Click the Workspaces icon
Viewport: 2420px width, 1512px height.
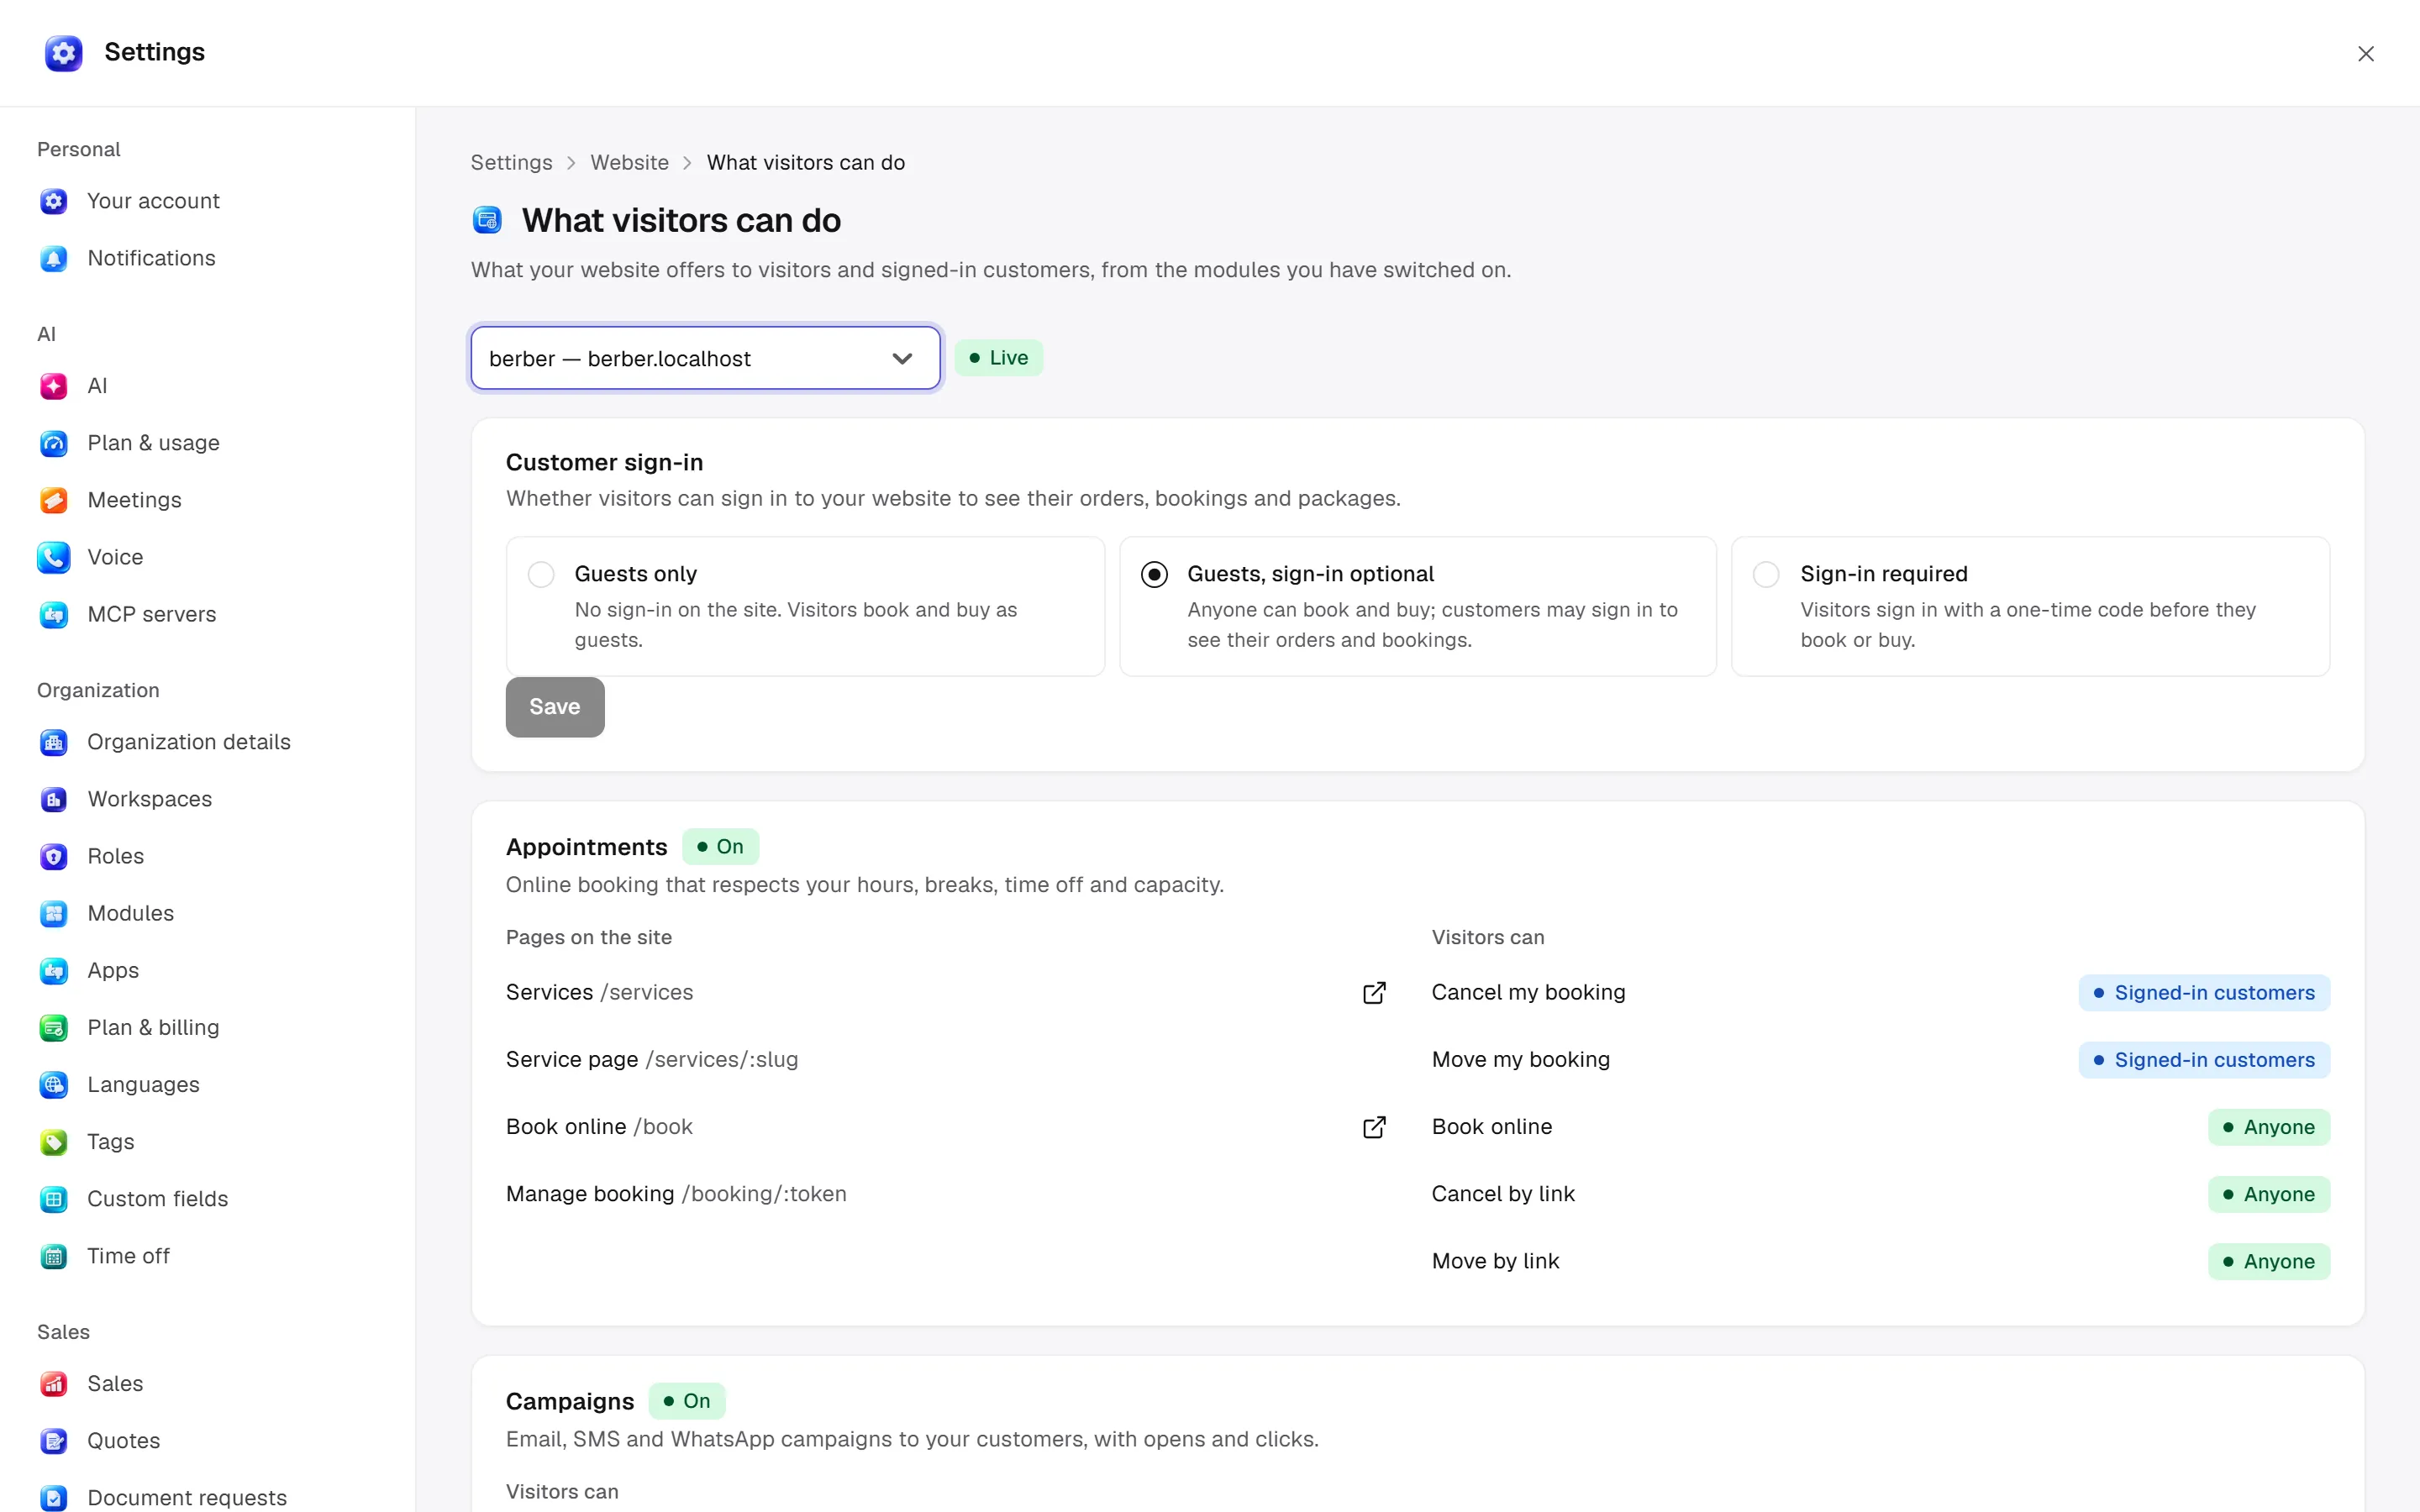pyautogui.click(x=54, y=799)
